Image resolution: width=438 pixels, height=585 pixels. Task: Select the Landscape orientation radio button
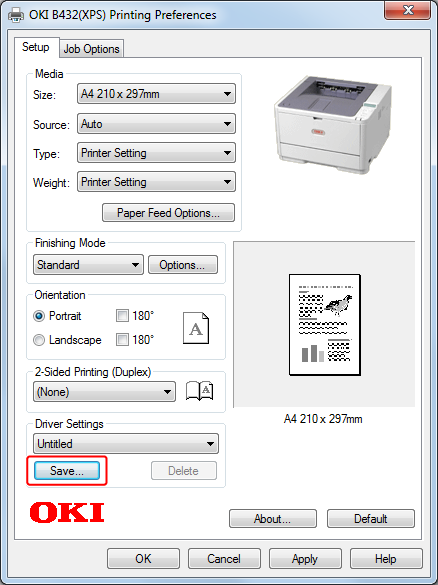point(39,340)
